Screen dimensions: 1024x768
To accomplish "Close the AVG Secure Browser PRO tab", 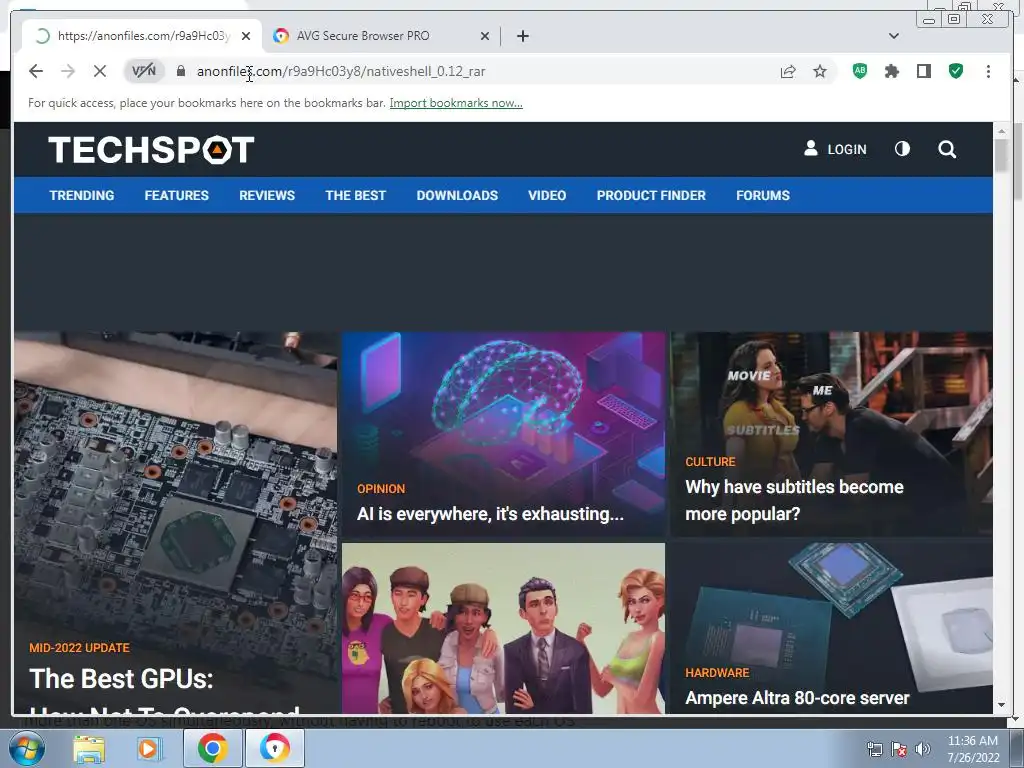I will click(x=485, y=36).
